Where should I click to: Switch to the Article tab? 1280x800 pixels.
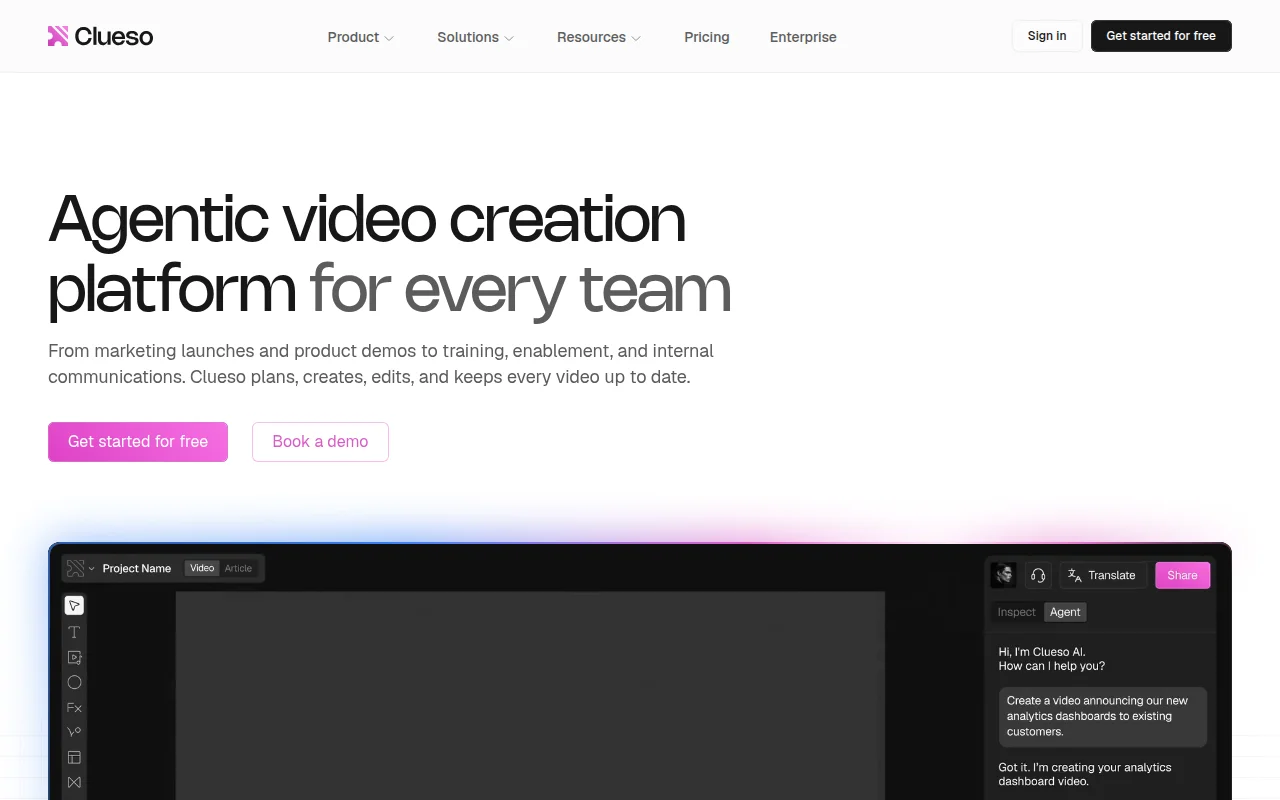click(238, 568)
